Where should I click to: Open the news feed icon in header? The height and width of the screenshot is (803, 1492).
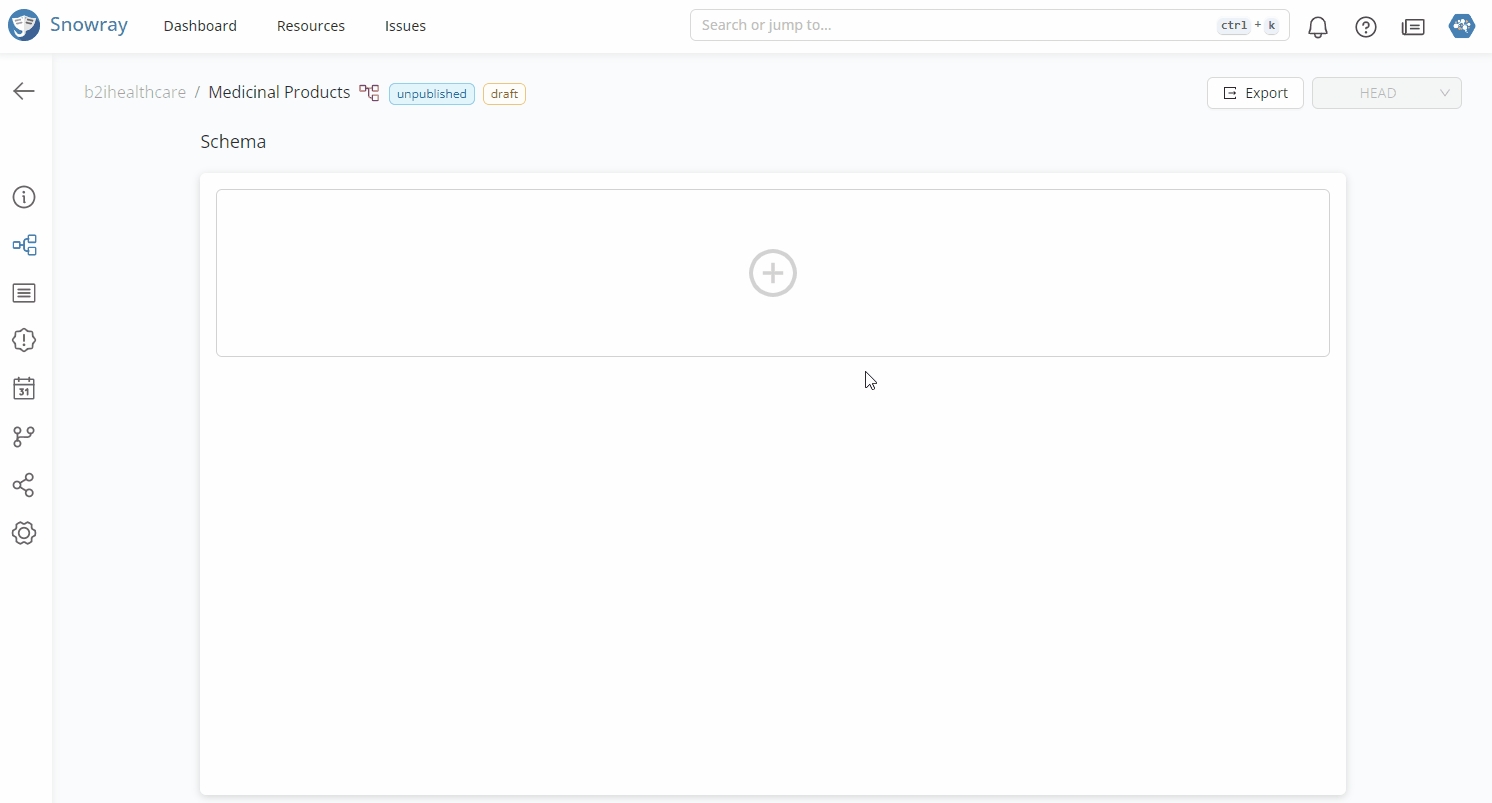click(x=1413, y=27)
